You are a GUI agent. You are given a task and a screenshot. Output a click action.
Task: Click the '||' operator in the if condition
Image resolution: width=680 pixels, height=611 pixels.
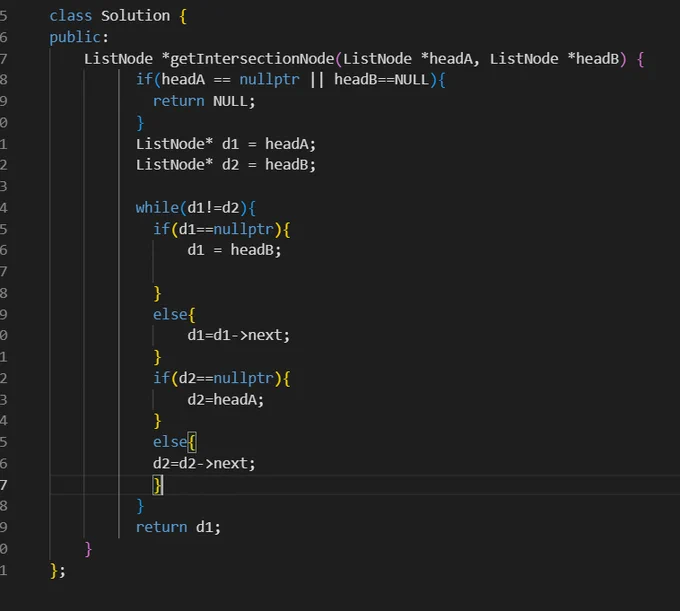(x=317, y=80)
